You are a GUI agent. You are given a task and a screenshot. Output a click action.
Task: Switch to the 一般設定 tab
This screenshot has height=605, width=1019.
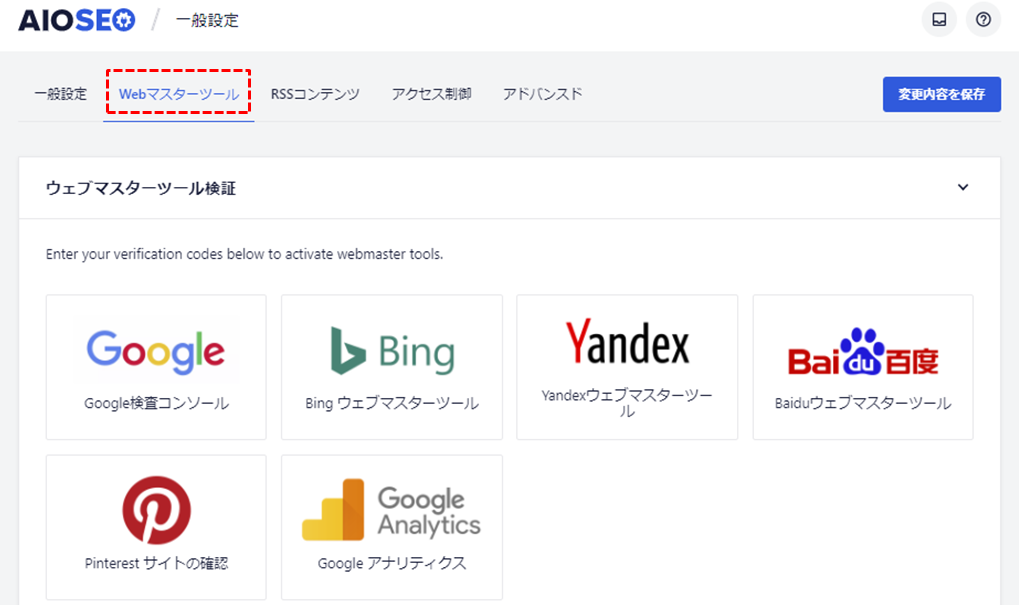60,94
